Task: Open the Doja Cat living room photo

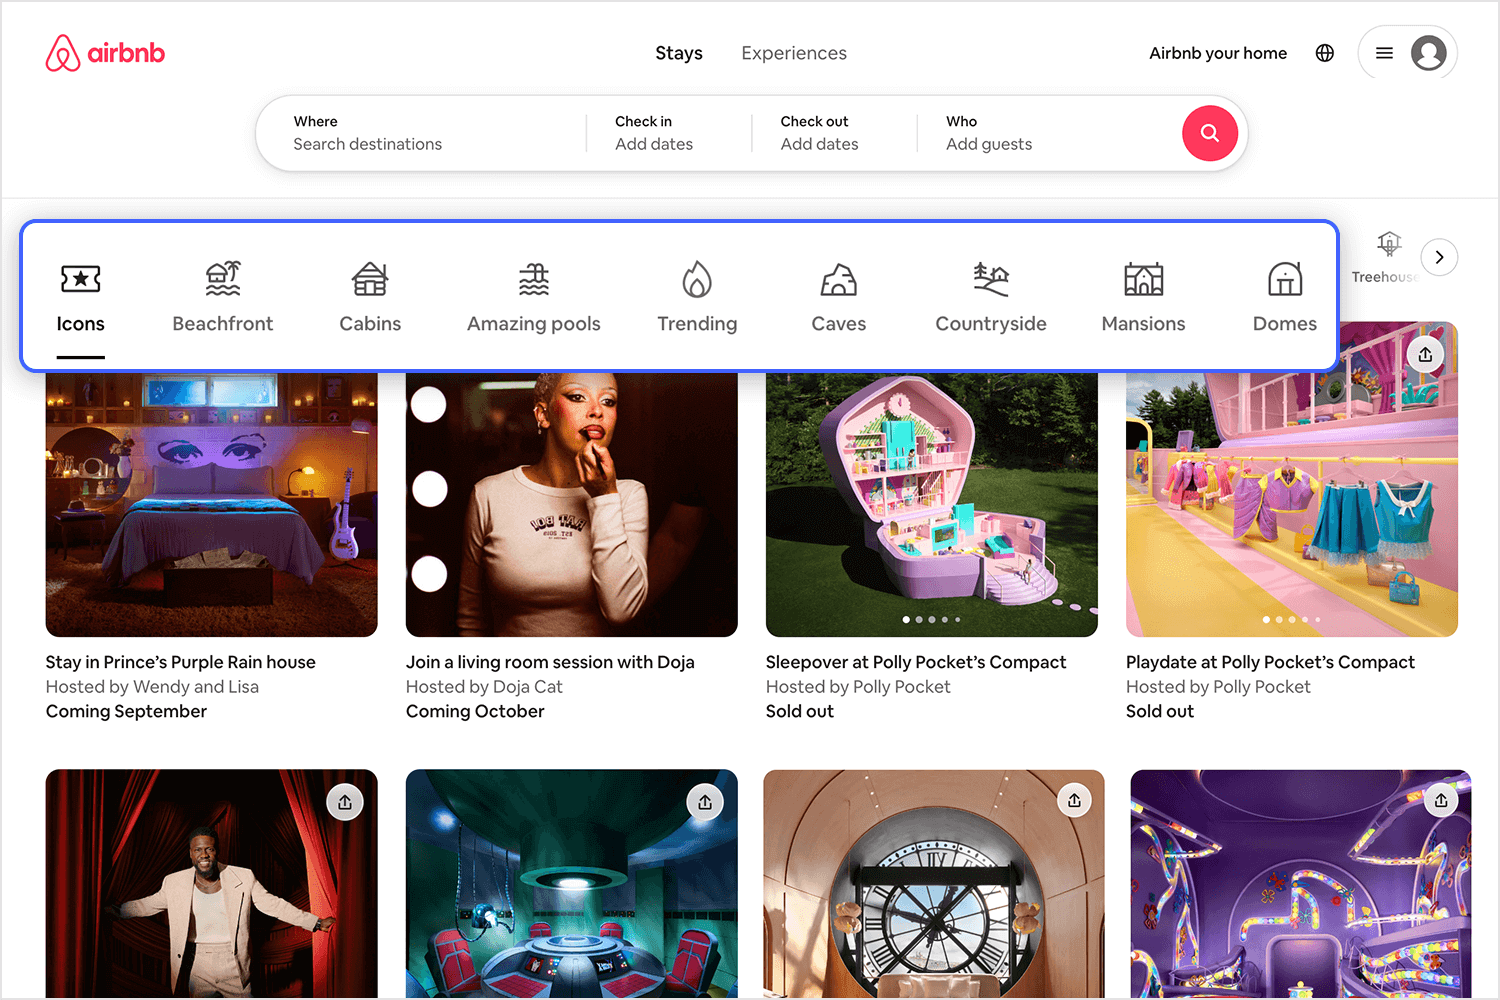Action: 572,504
